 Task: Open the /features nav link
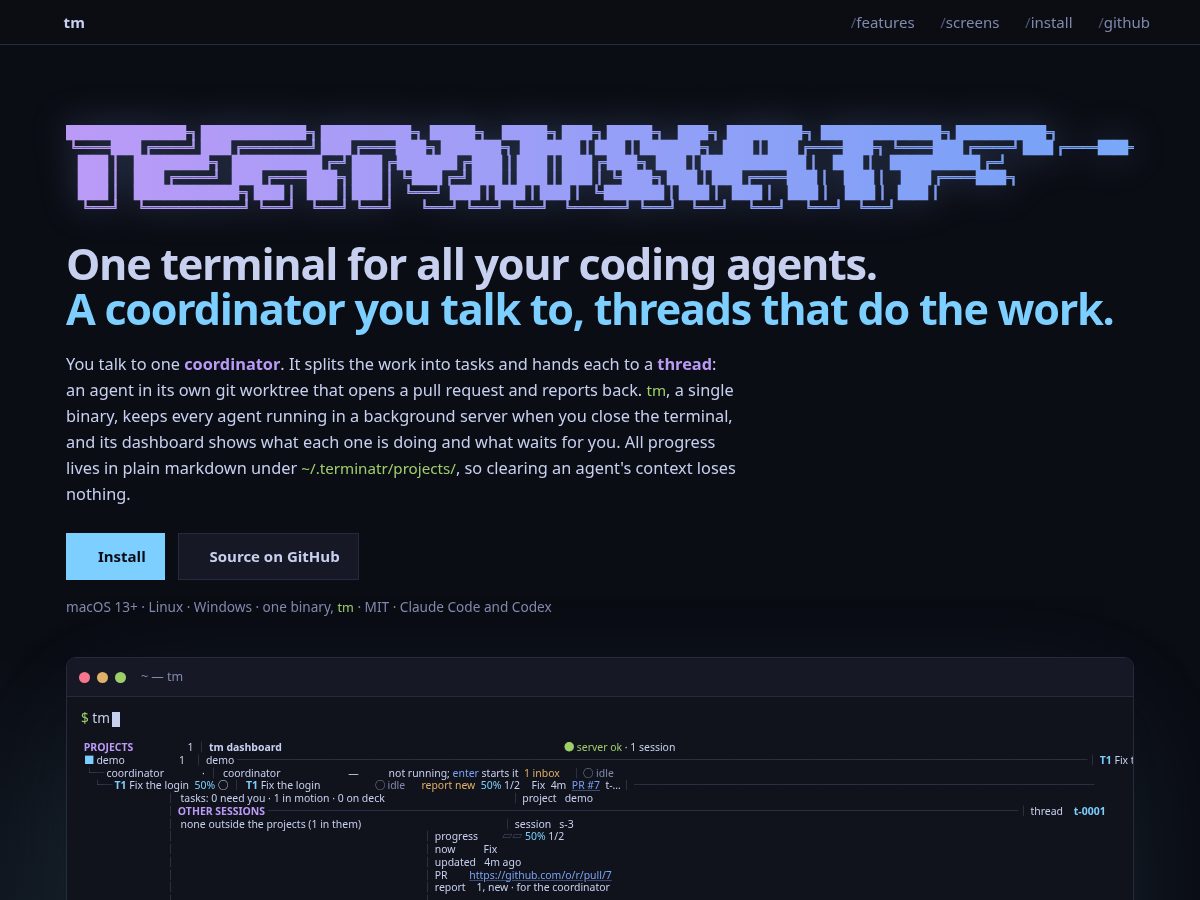[882, 22]
